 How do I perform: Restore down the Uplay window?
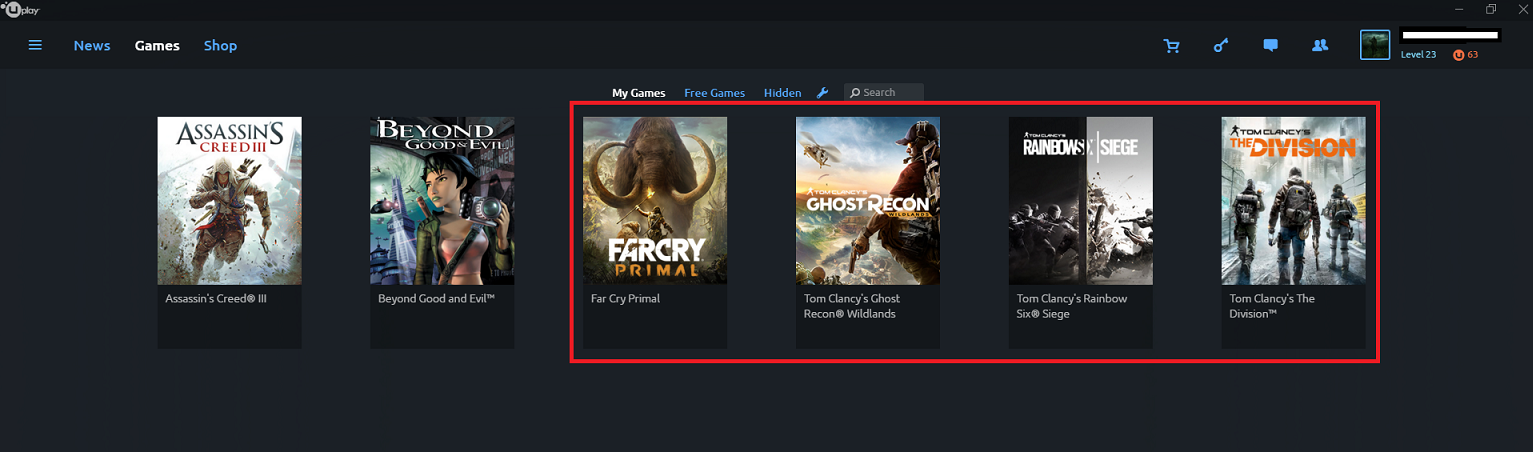(x=1490, y=8)
